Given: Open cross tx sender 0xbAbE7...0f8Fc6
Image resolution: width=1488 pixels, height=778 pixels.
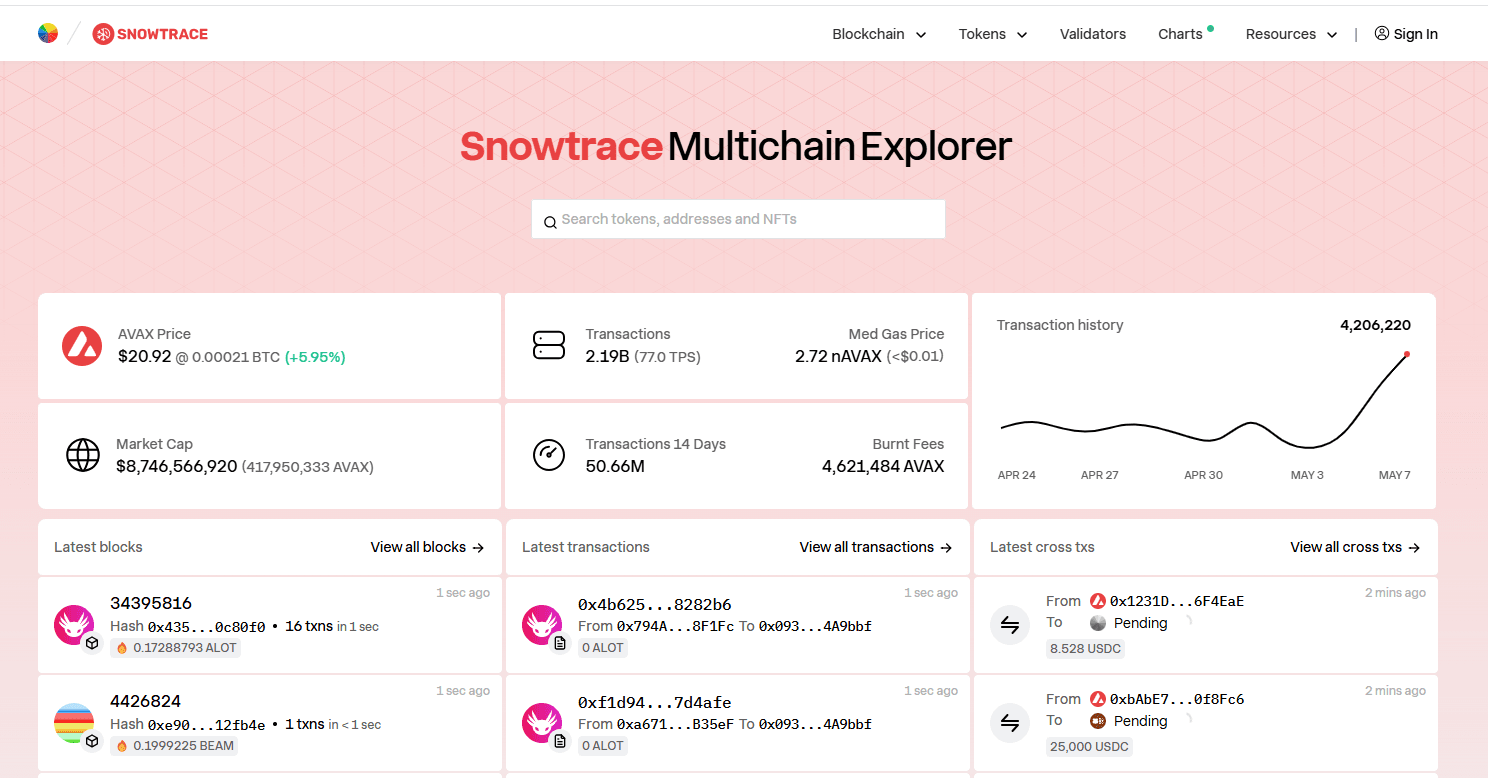Looking at the screenshot, I should pyautogui.click(x=1177, y=699).
